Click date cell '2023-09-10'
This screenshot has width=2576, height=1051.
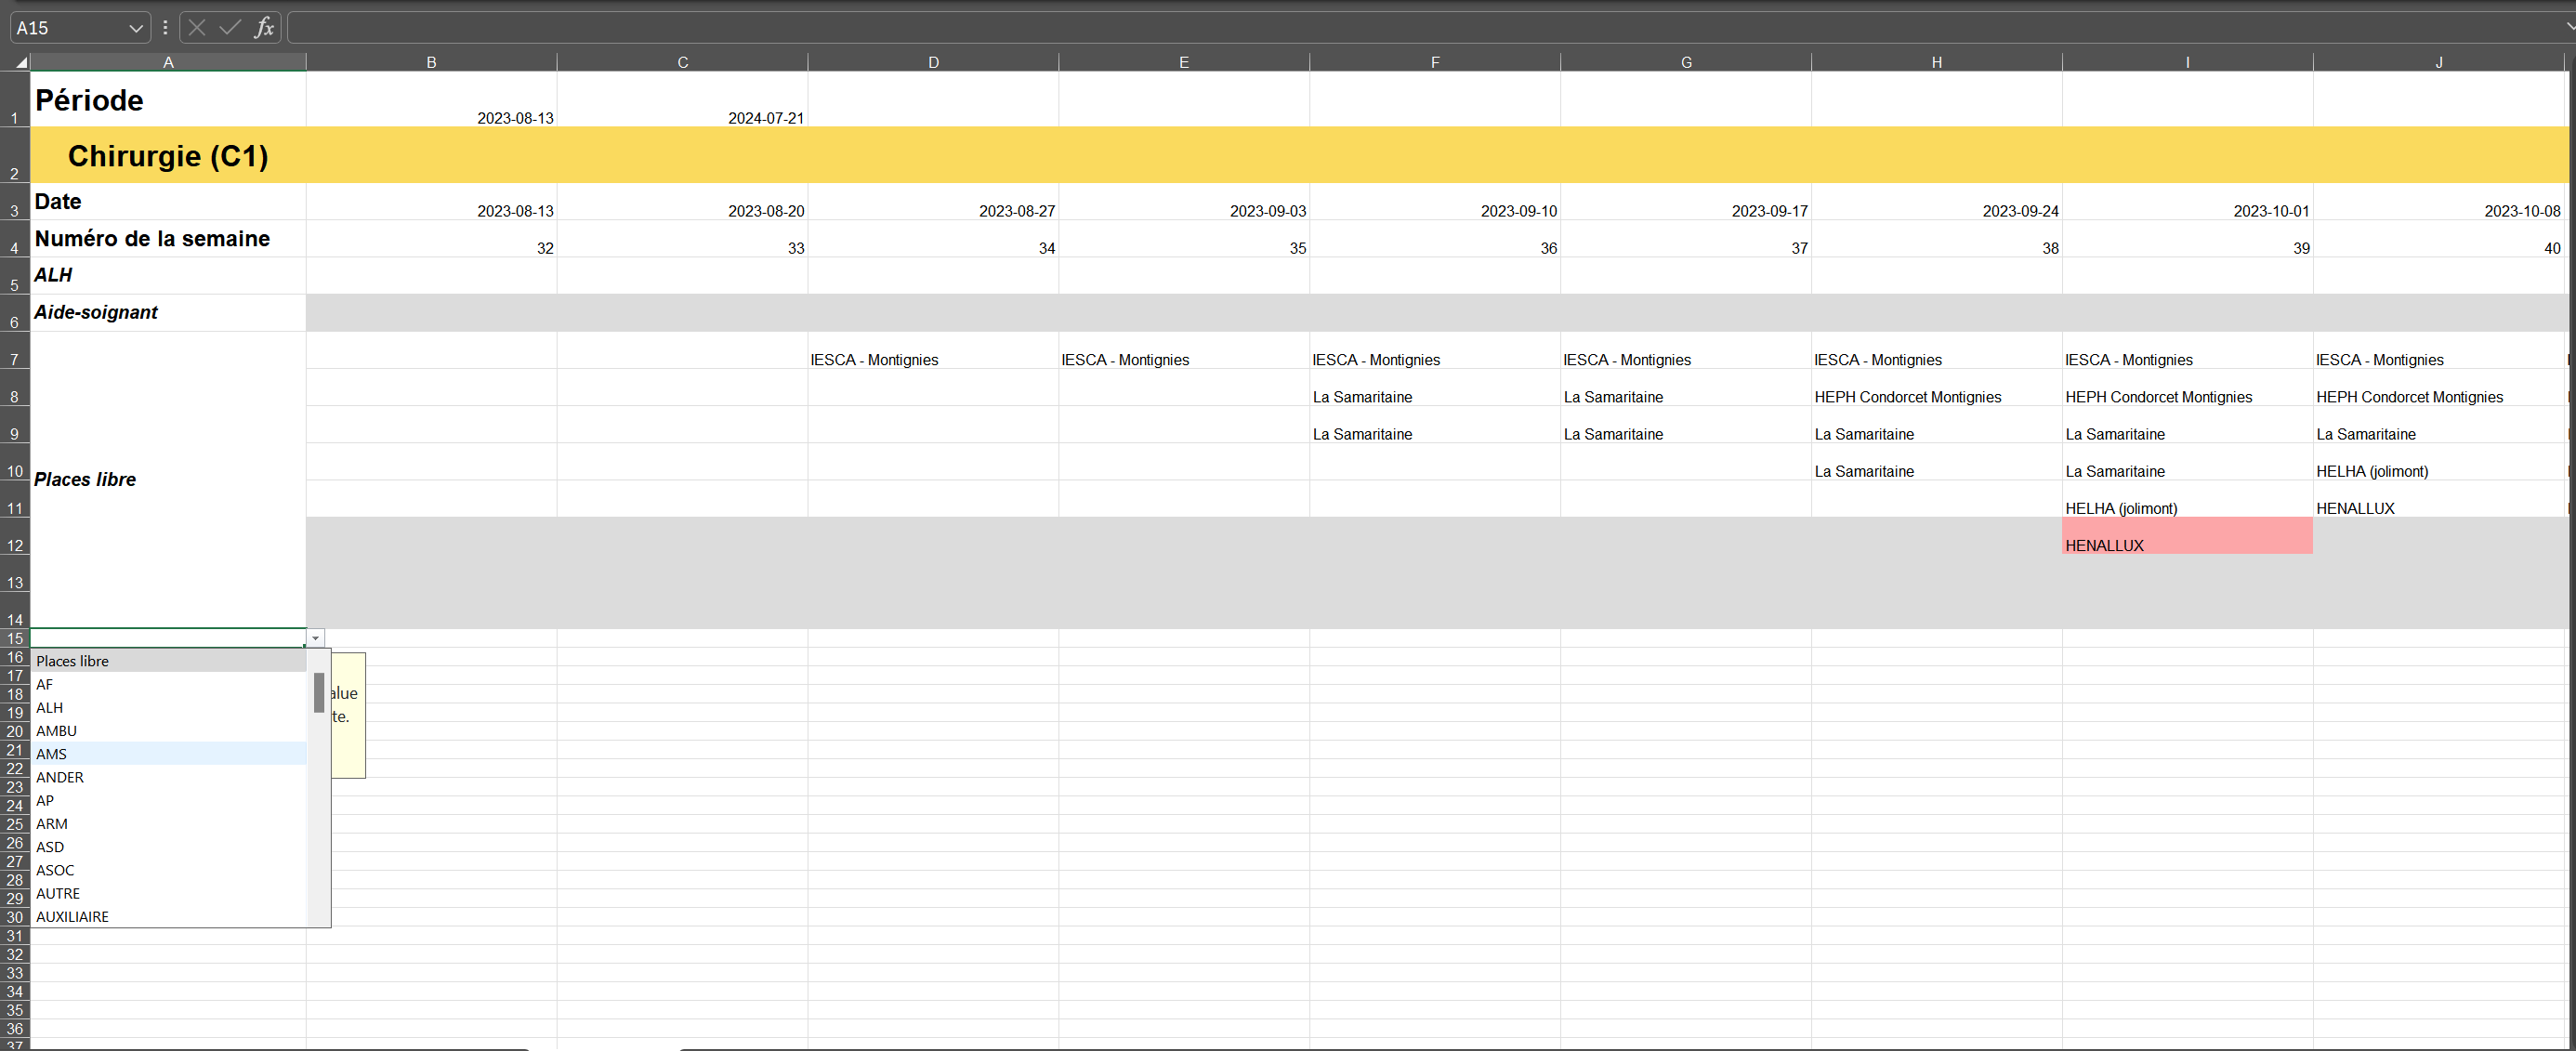pyautogui.click(x=1435, y=202)
